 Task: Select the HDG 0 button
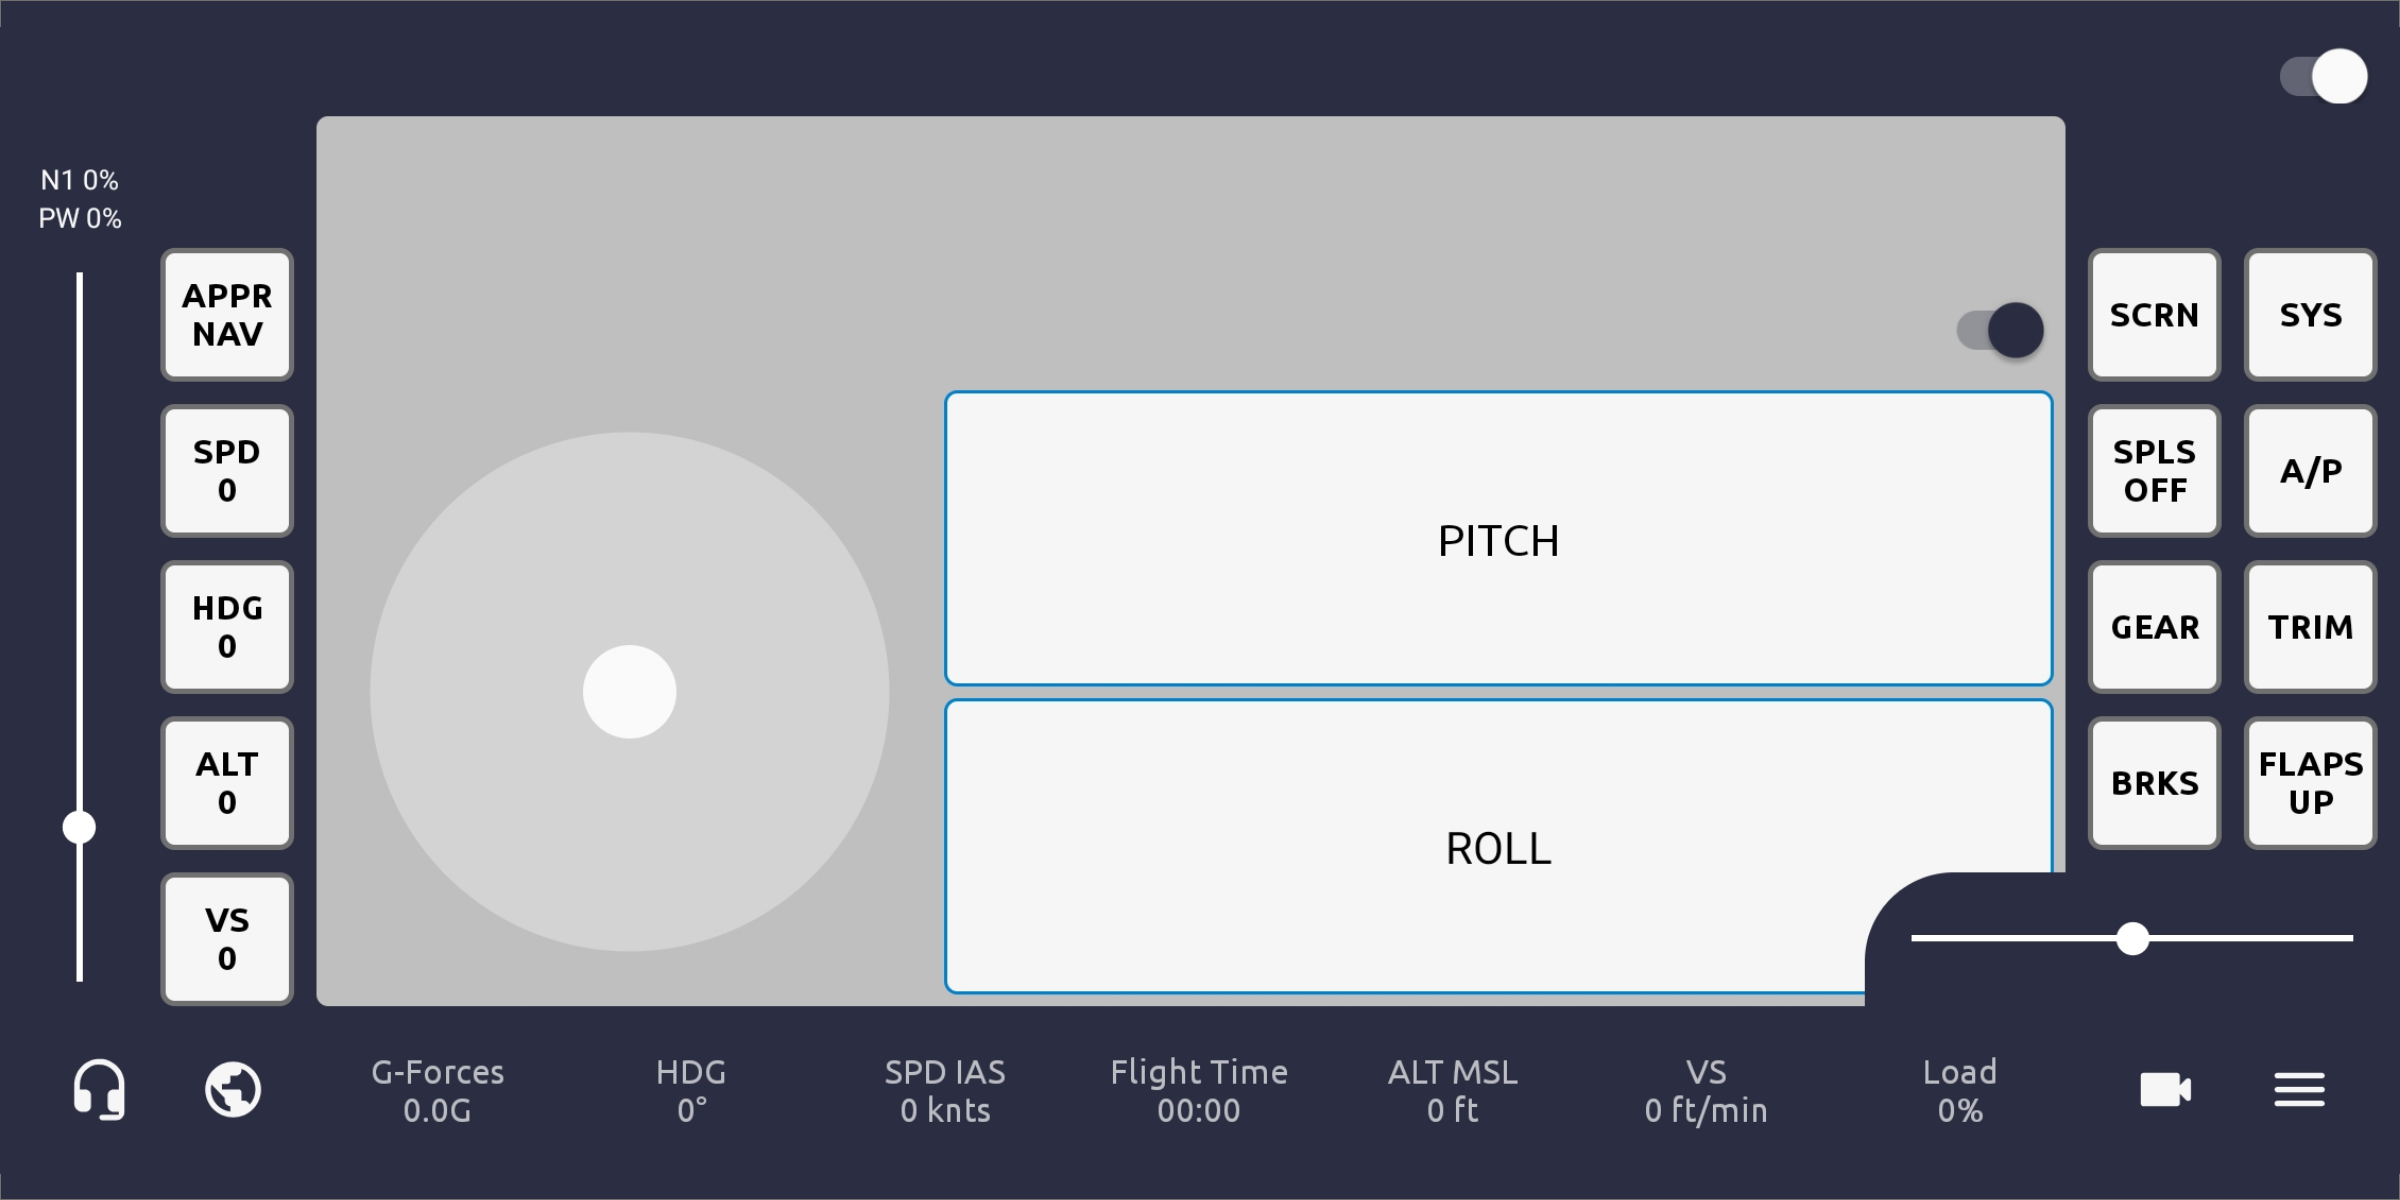(227, 627)
